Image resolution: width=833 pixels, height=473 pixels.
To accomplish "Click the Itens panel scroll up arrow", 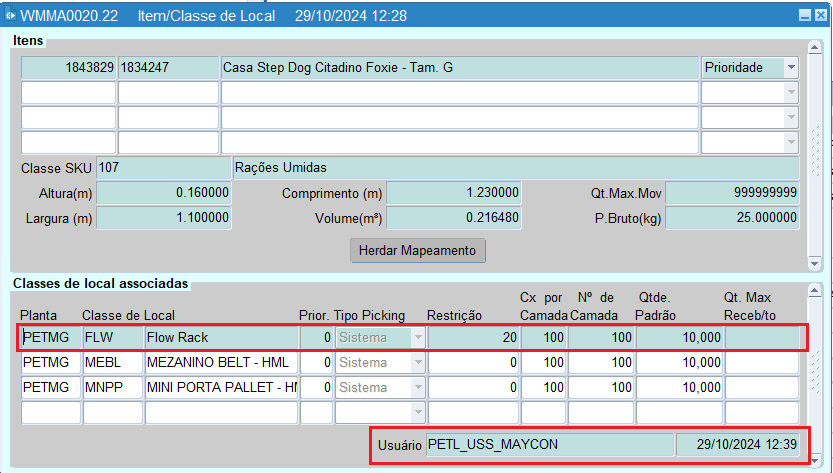I will click(814, 46).
